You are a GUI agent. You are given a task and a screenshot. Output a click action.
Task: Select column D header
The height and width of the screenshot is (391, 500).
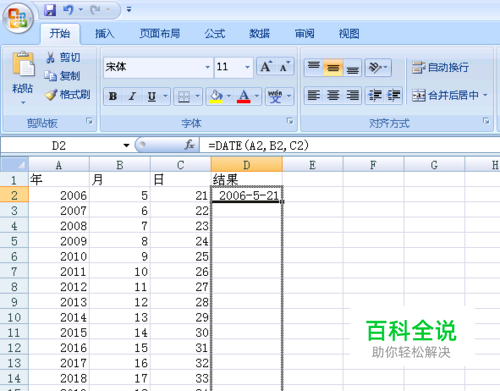point(247,165)
